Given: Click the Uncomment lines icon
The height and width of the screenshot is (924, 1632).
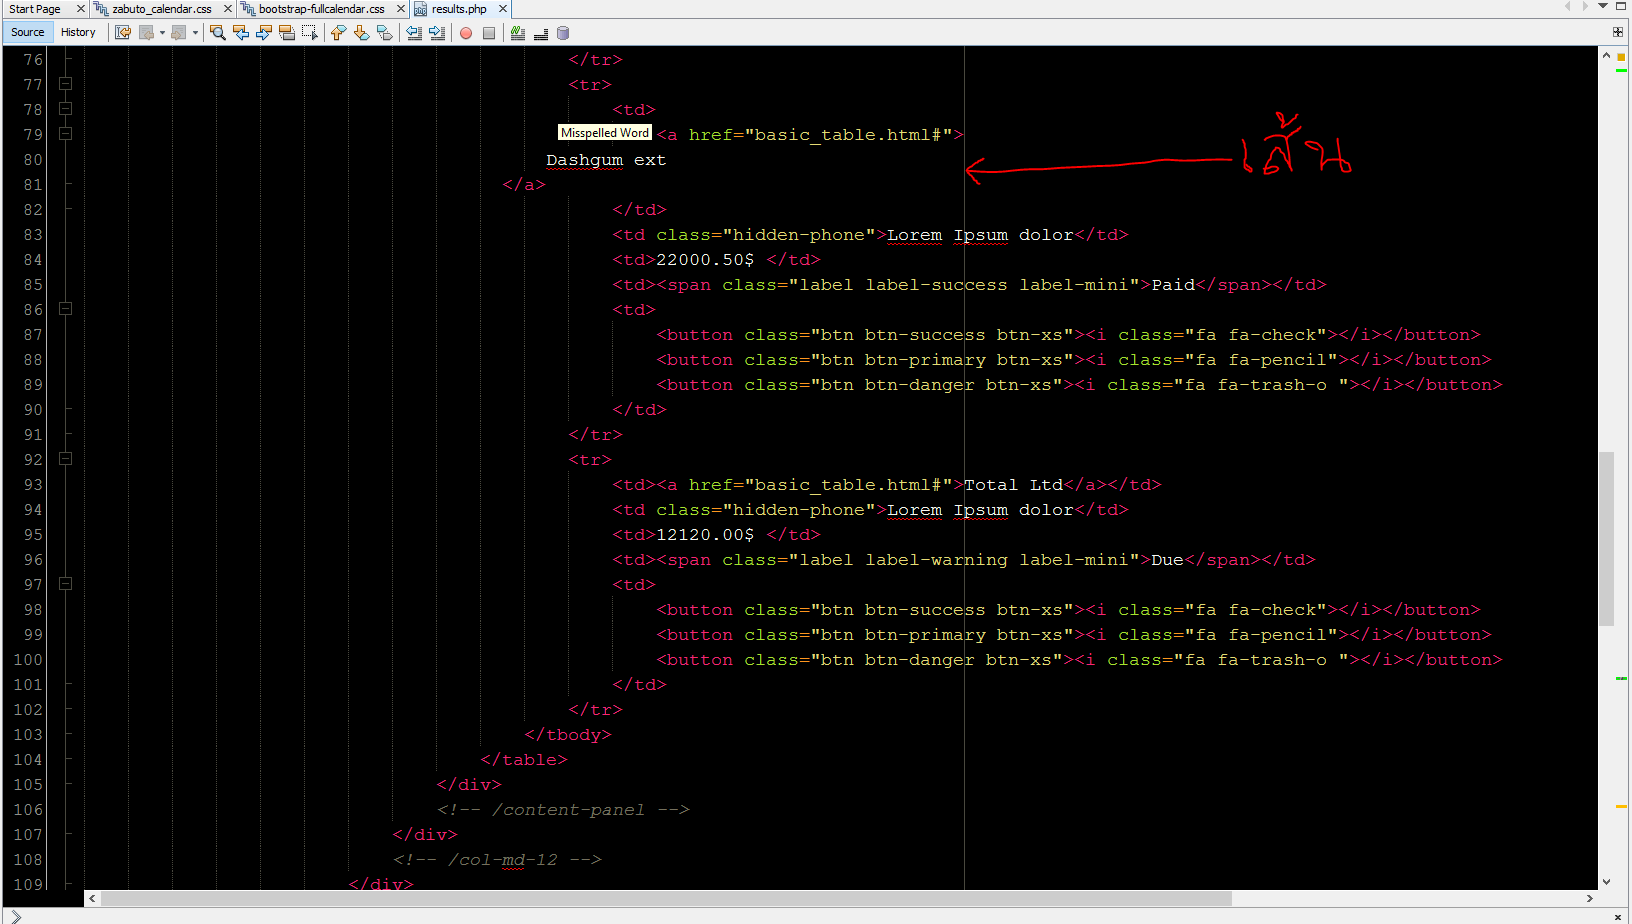Looking at the screenshot, I should (x=541, y=33).
